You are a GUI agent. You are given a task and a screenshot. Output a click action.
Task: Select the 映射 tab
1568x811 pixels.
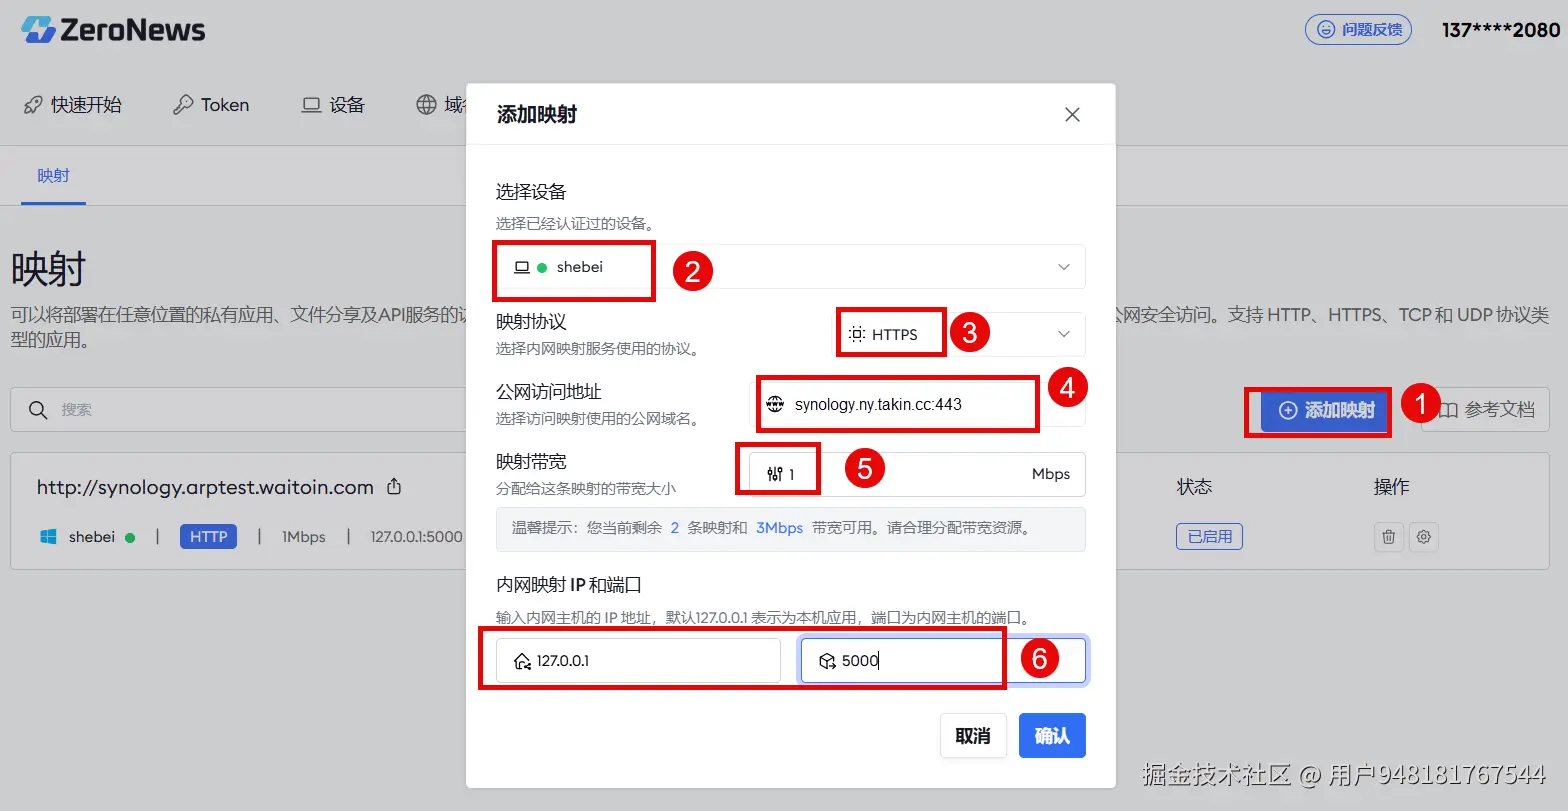click(53, 176)
